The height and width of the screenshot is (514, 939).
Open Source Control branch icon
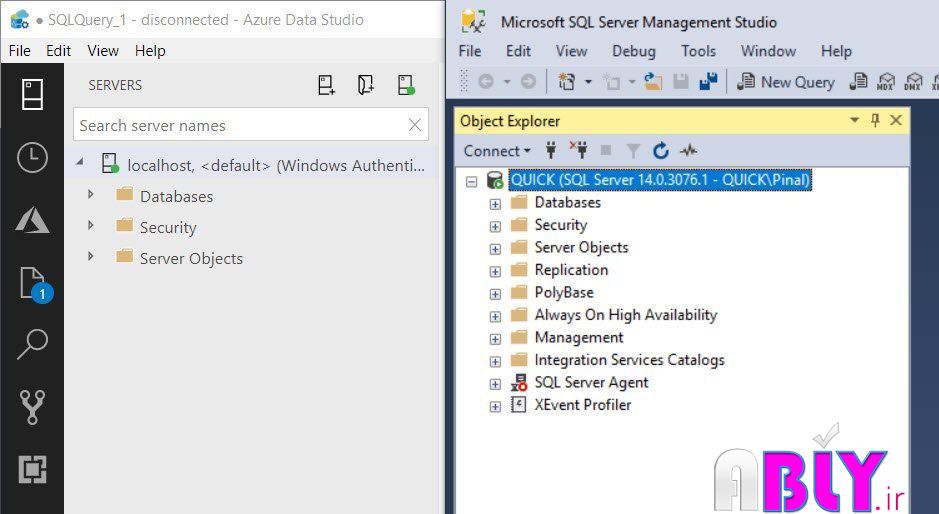coord(32,407)
